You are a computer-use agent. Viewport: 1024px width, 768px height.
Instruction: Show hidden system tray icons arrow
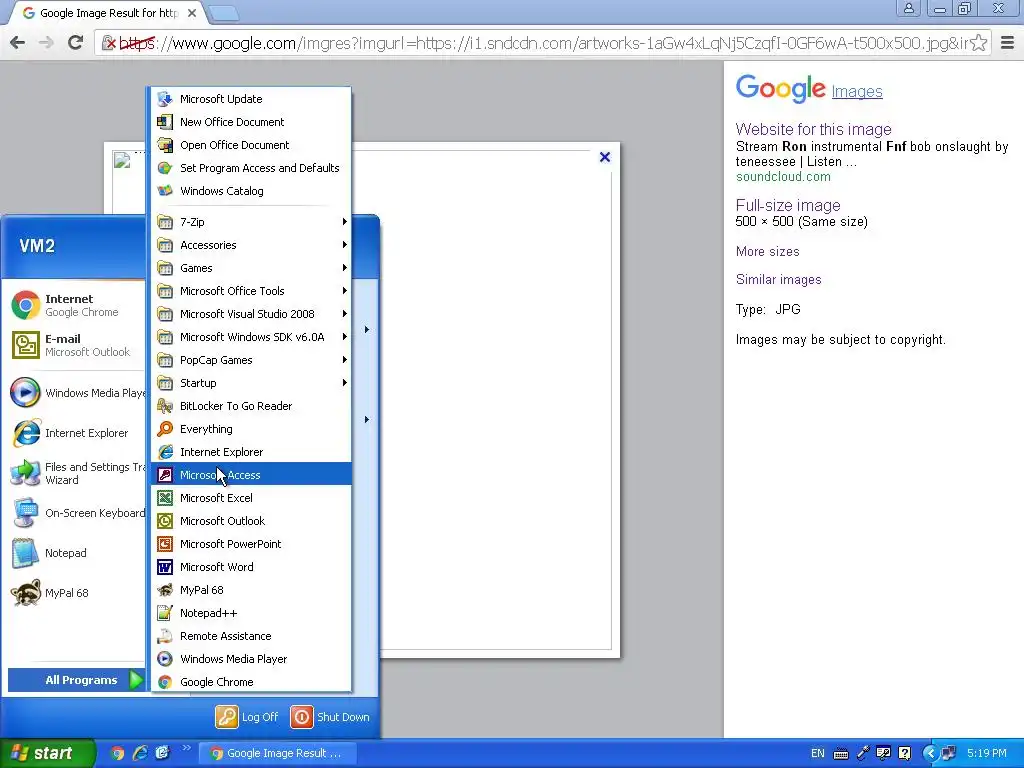click(929, 753)
